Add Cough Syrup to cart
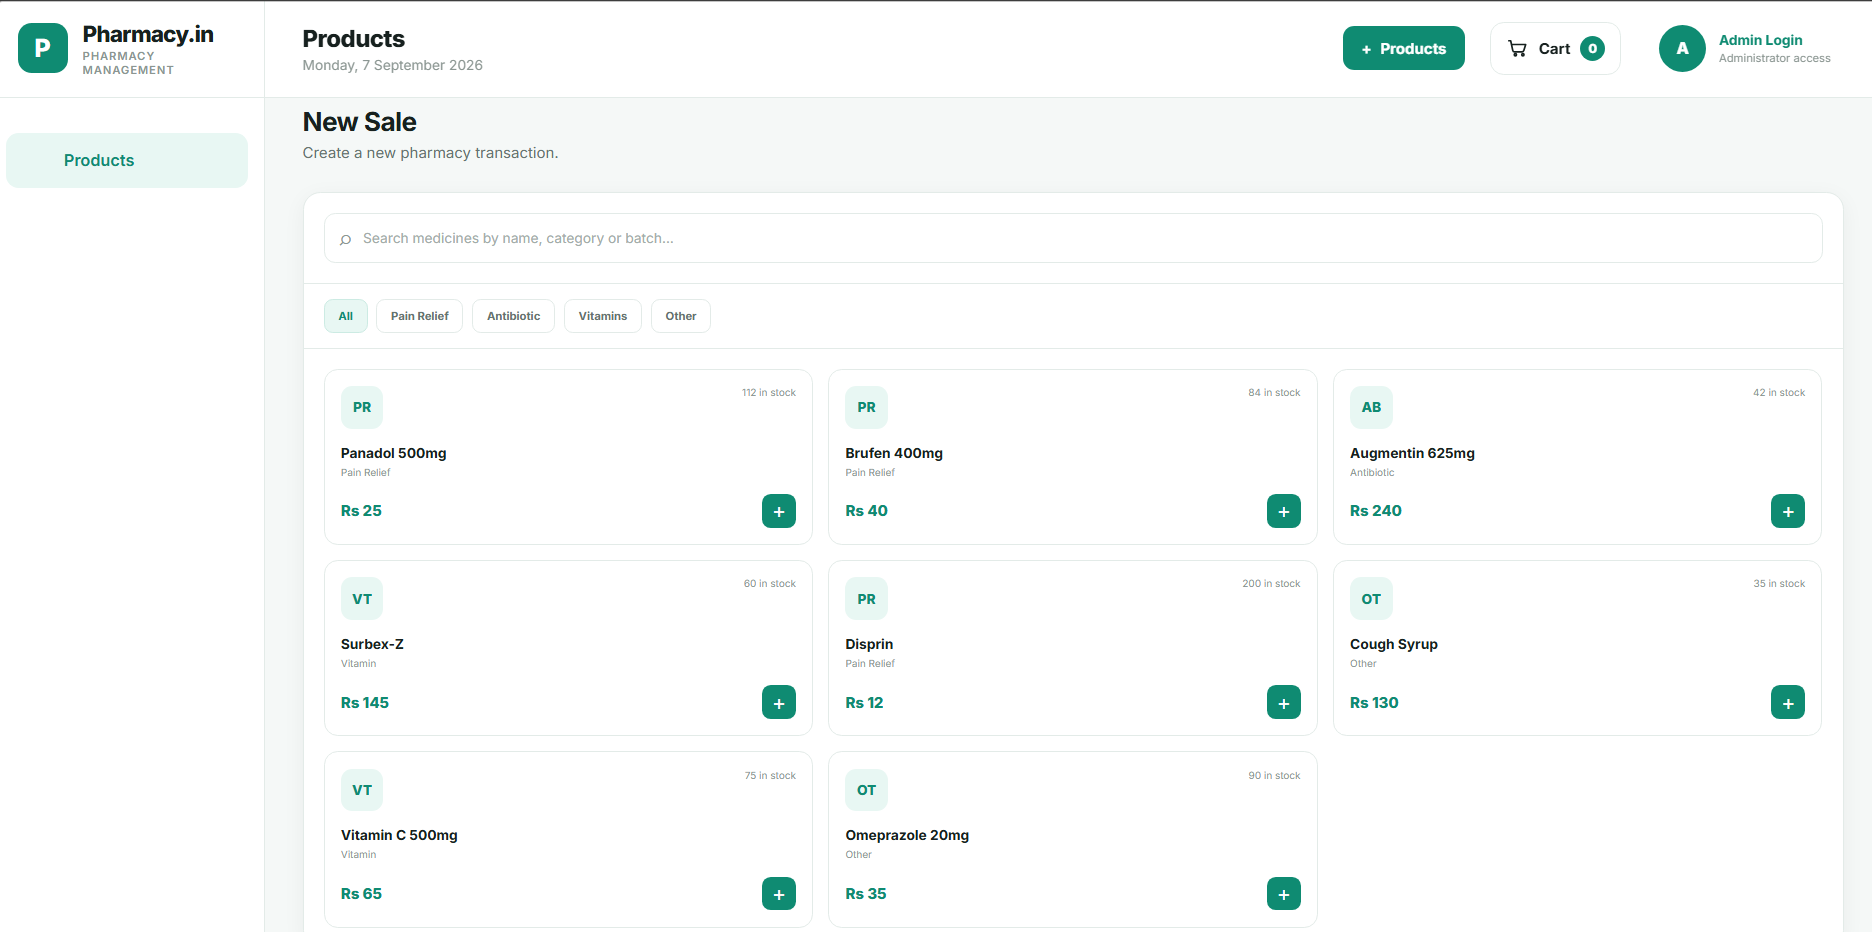1872x932 pixels. pos(1788,702)
